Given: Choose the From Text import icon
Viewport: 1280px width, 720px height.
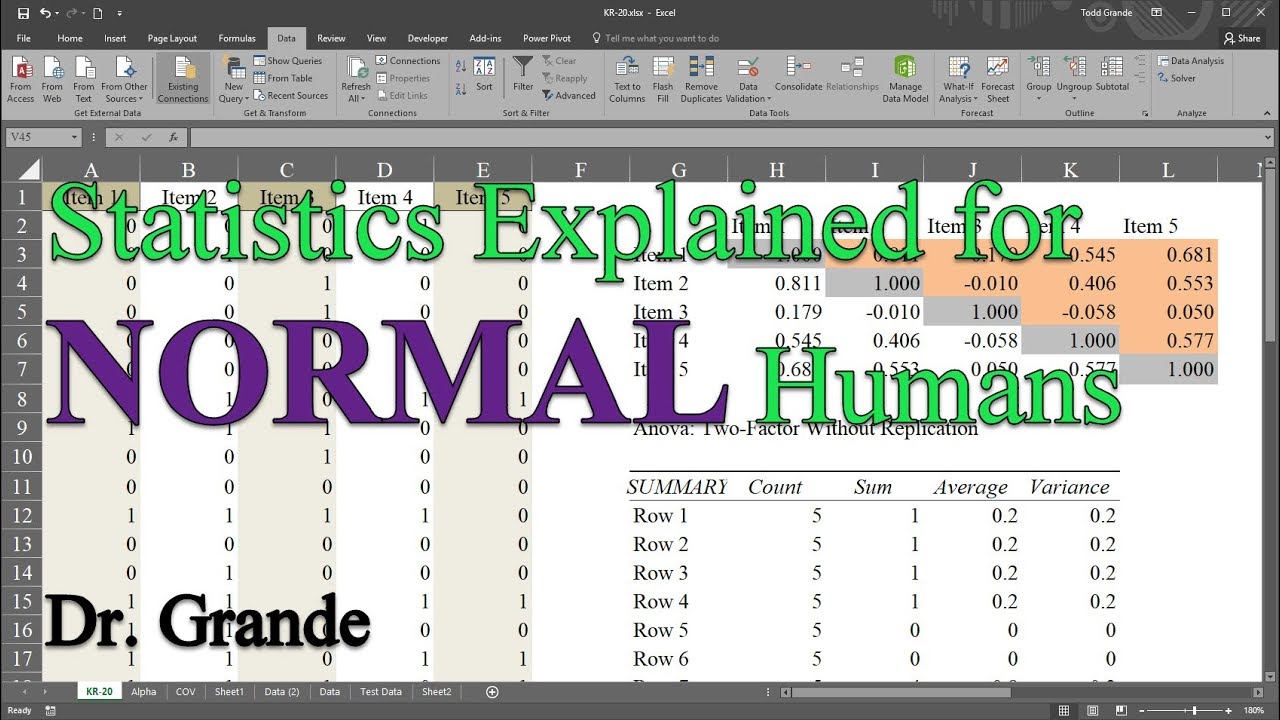Looking at the screenshot, I should (84, 79).
